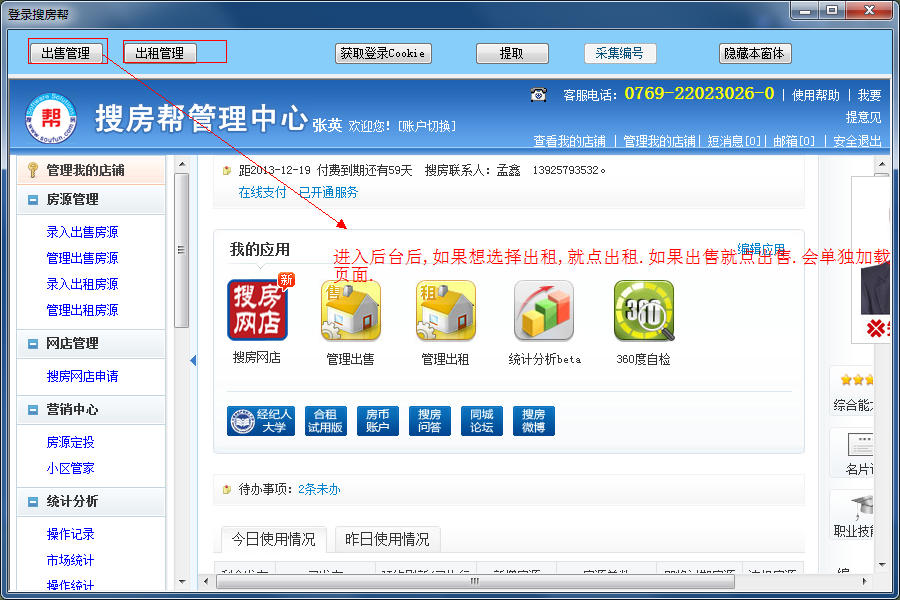Collapse sidebar with blue triangle handle
Viewport: 900px width, 600px height.
pos(193,360)
